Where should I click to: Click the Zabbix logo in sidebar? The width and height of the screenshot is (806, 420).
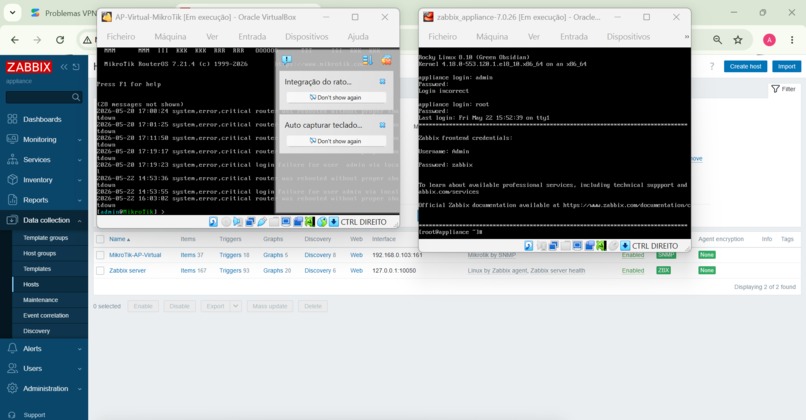tap(29, 67)
